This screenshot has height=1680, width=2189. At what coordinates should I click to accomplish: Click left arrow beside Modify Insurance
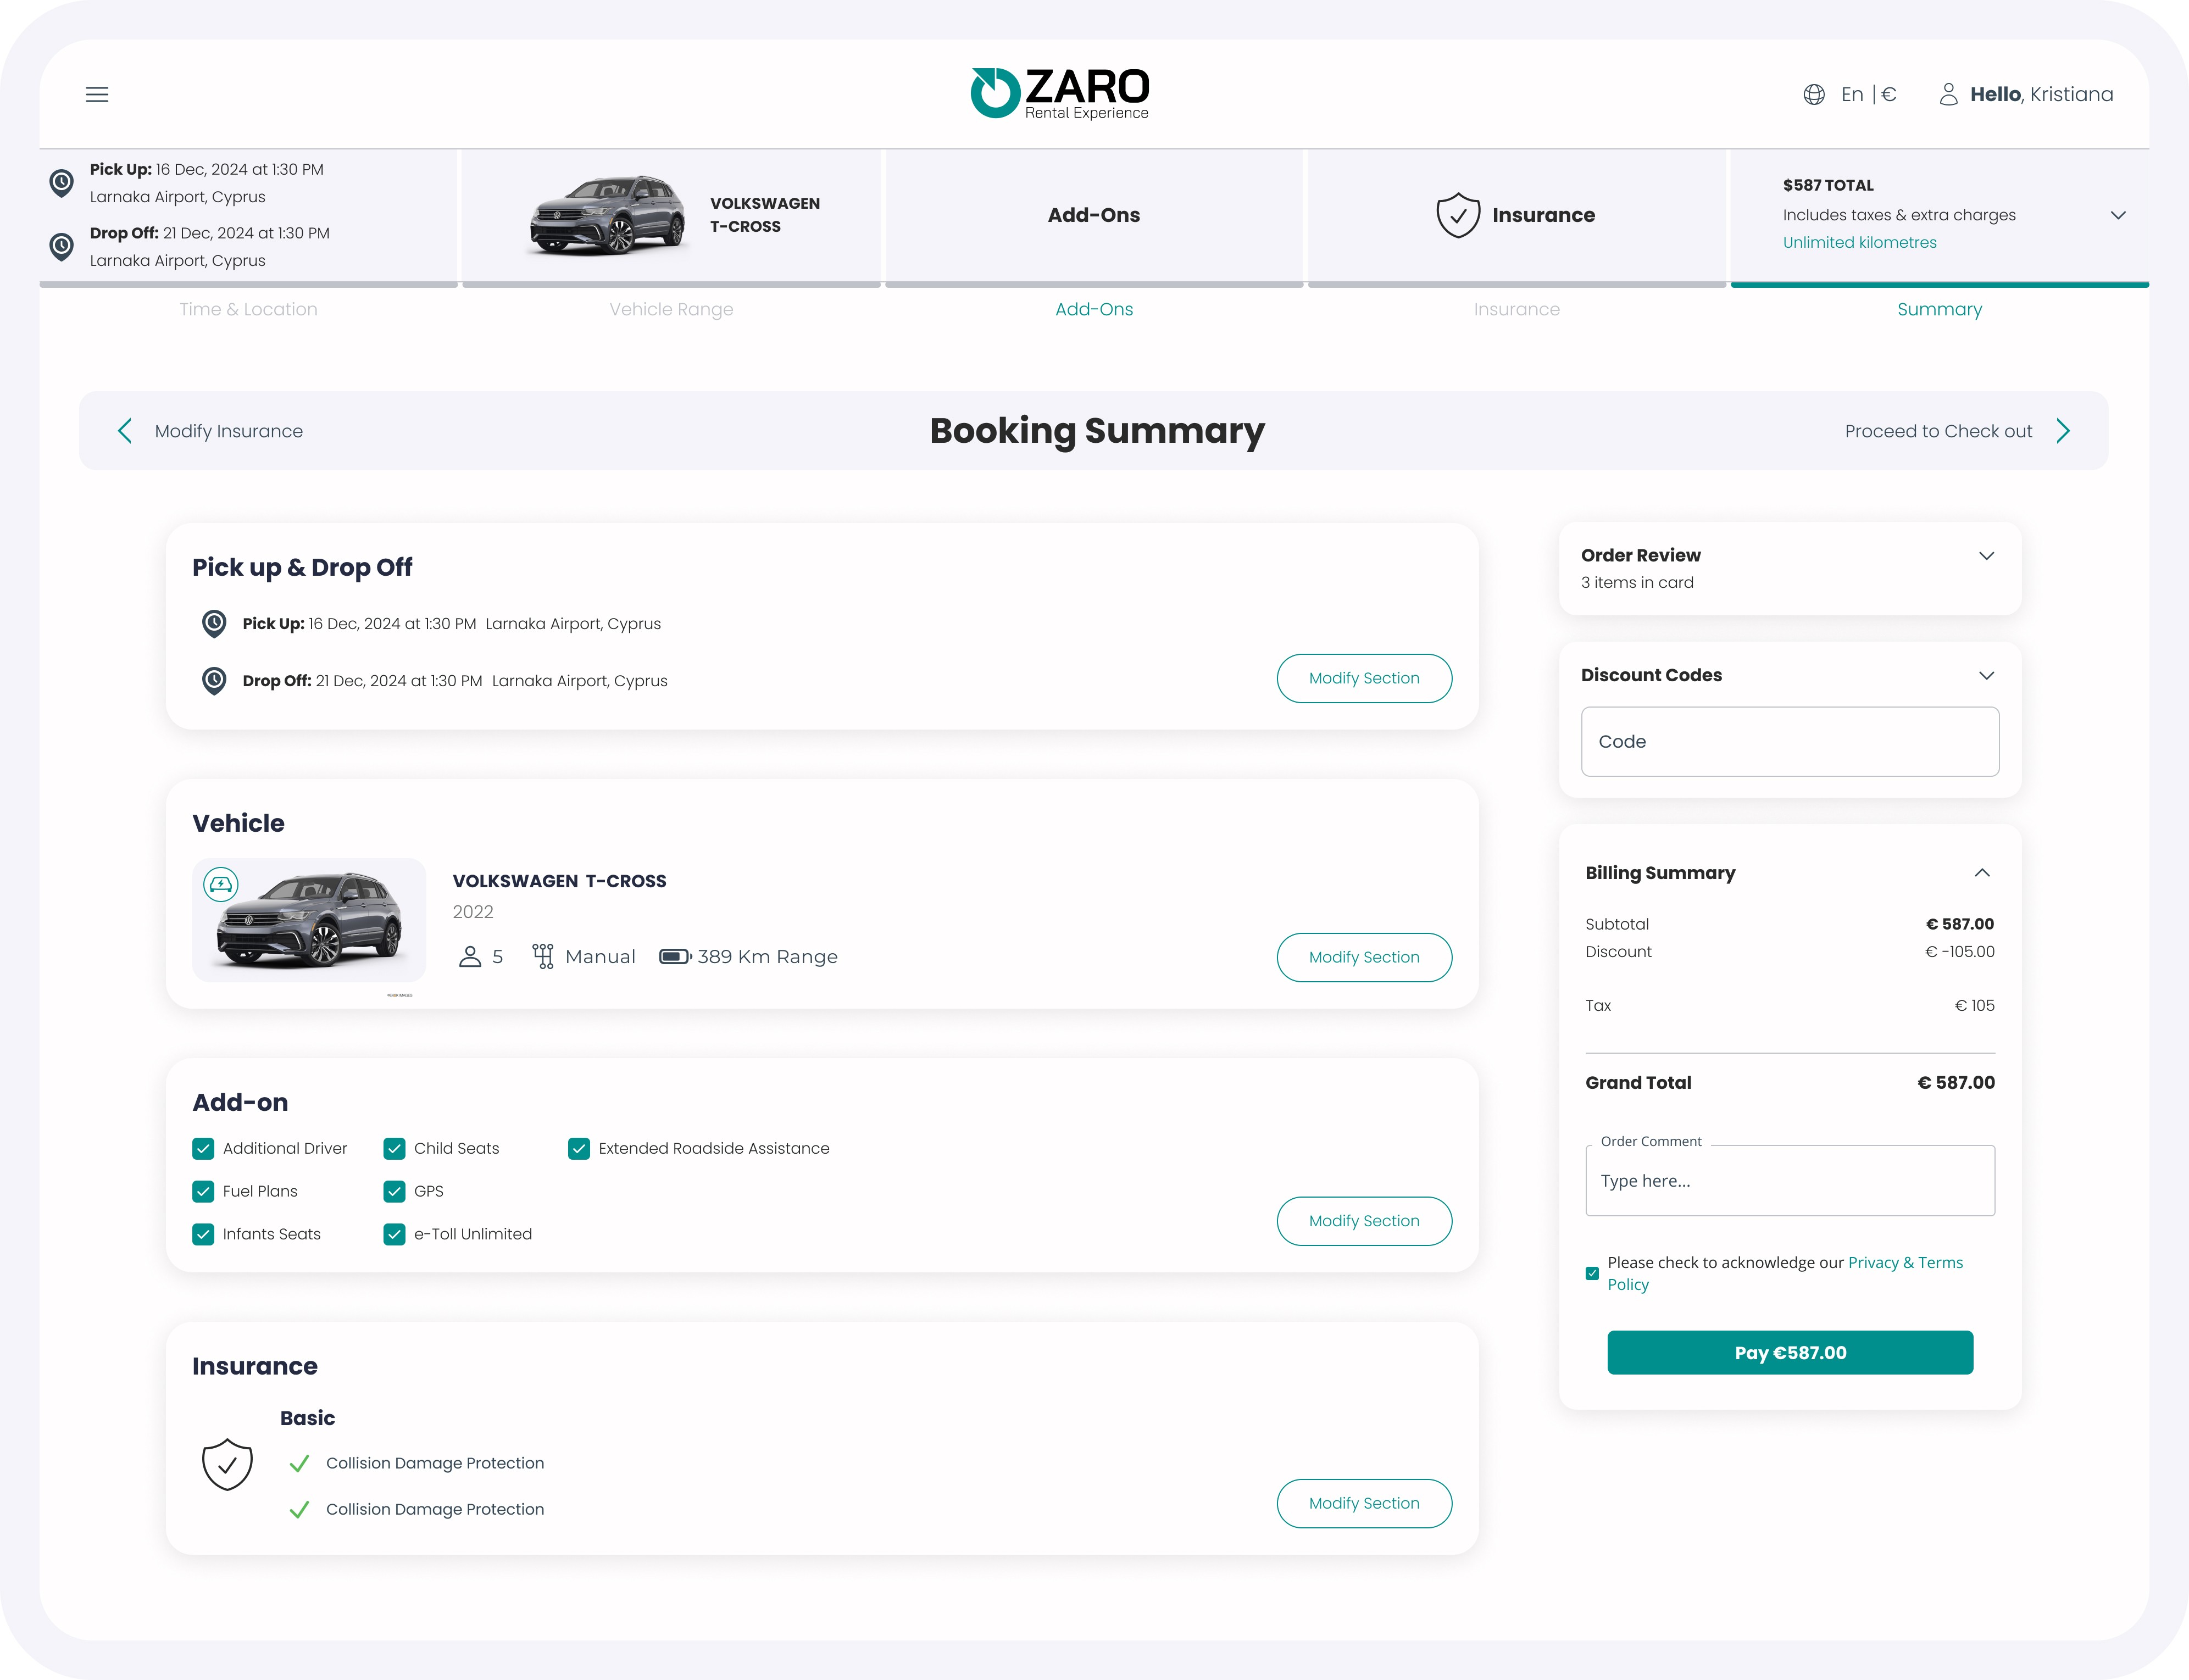tap(125, 431)
